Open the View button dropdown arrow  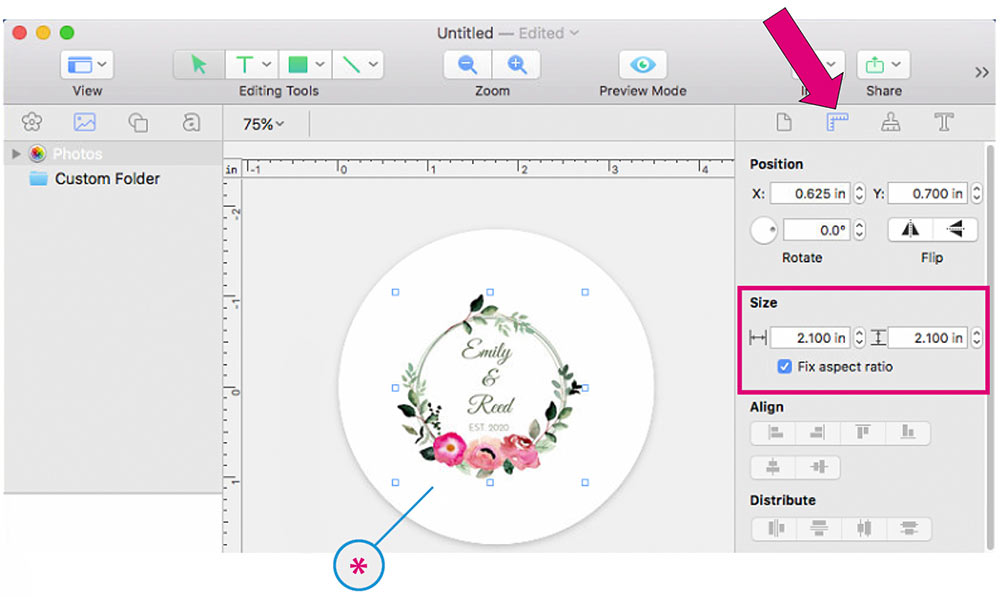pyautogui.click(x=102, y=64)
